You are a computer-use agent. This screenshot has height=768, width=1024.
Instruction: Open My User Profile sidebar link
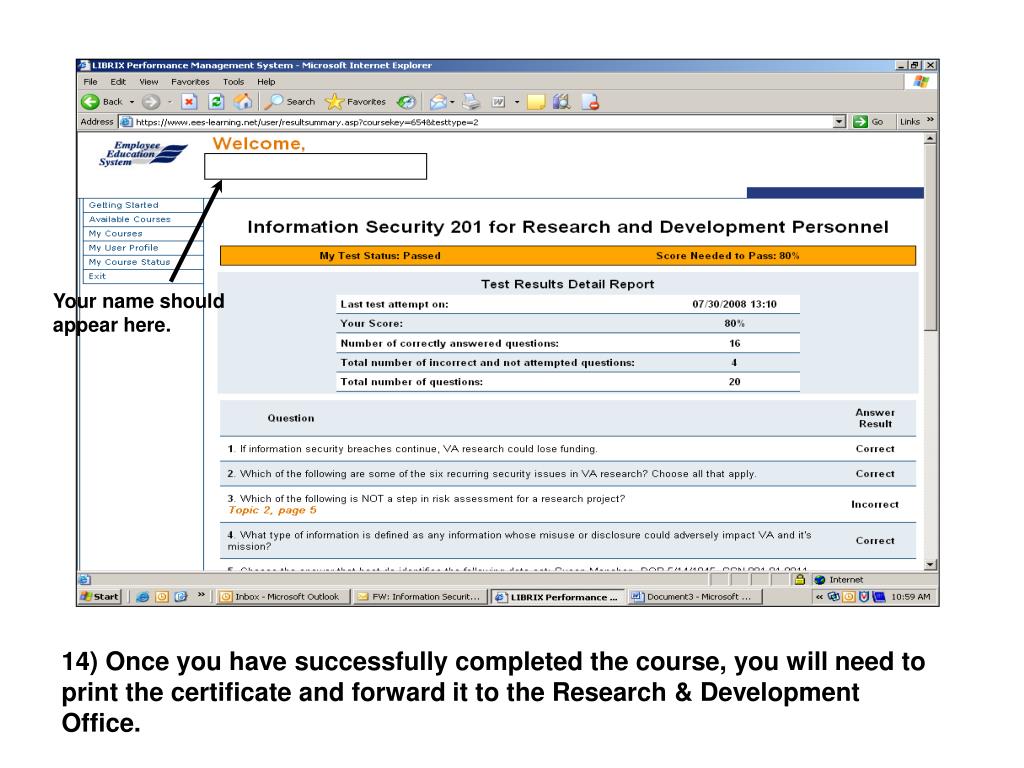(x=123, y=248)
